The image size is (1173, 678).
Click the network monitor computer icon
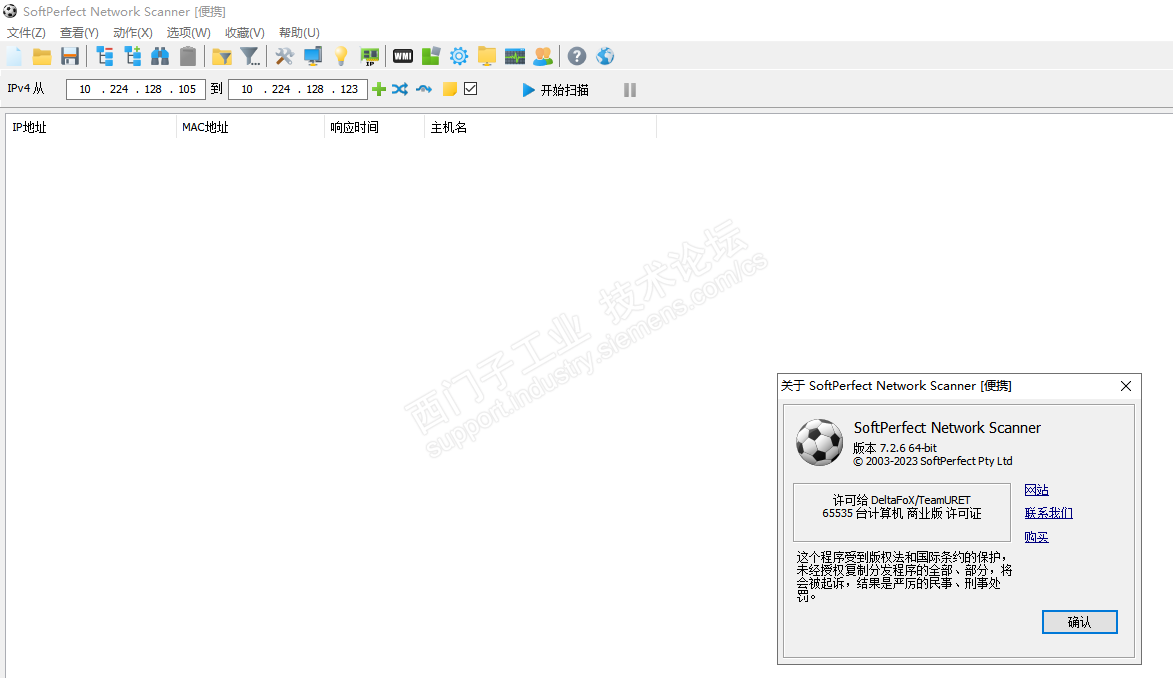click(x=313, y=56)
